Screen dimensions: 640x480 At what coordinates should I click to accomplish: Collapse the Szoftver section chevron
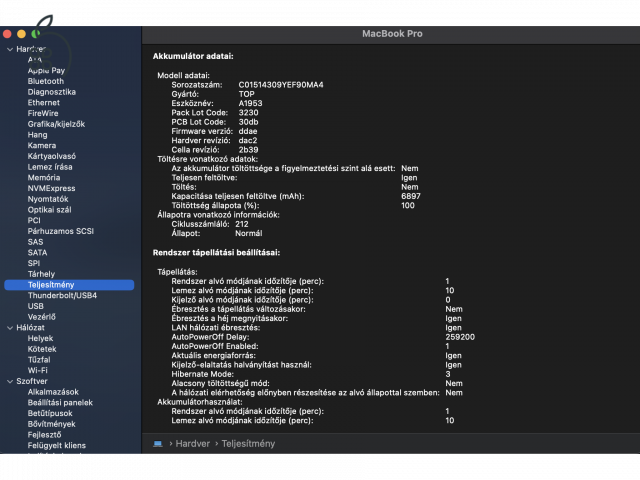pyautogui.click(x=10, y=382)
